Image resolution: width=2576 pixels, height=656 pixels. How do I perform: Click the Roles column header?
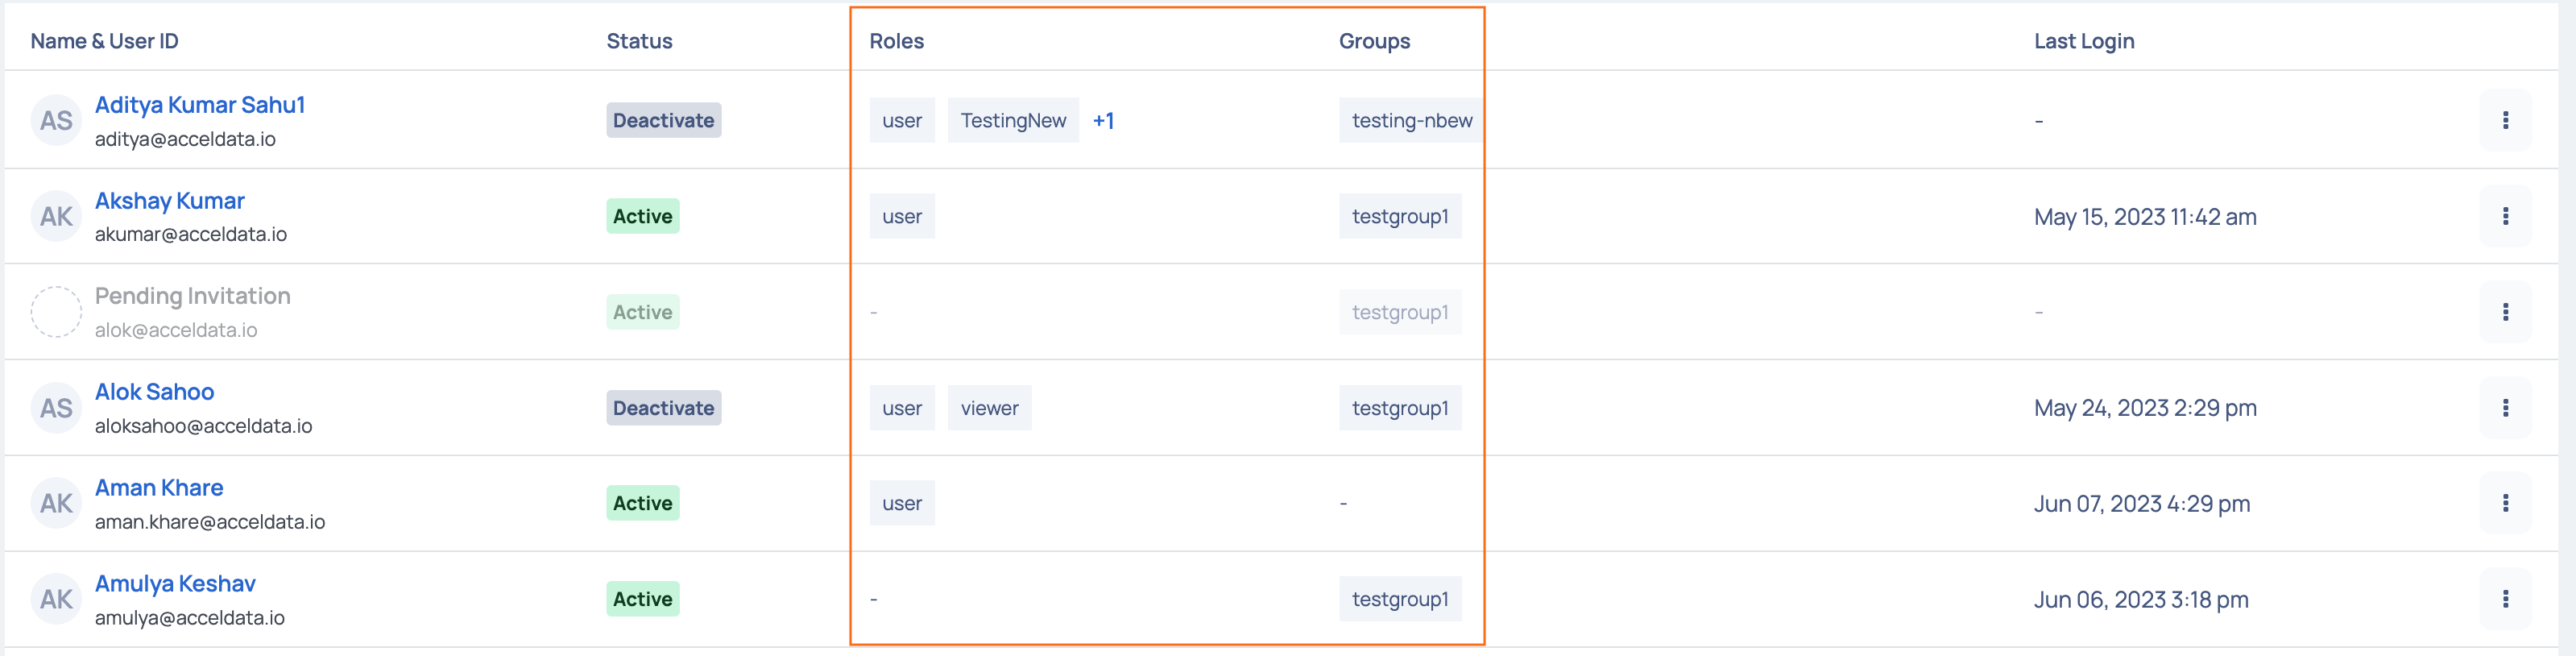click(x=897, y=41)
